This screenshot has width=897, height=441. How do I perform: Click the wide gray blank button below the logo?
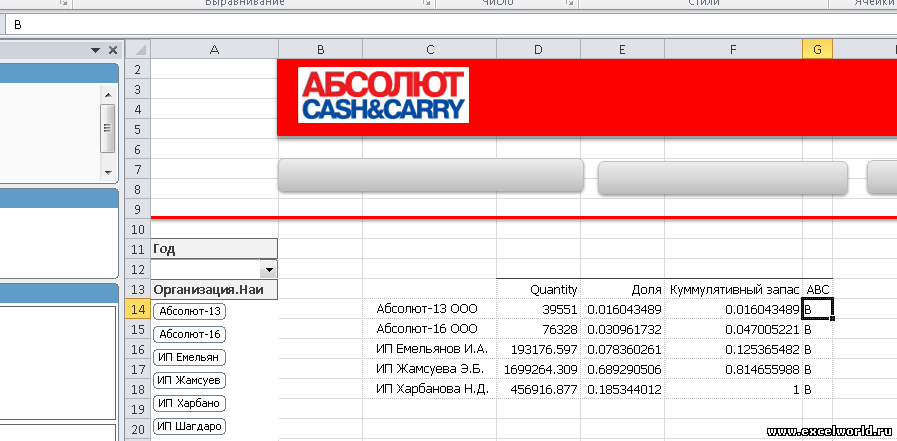[430, 175]
